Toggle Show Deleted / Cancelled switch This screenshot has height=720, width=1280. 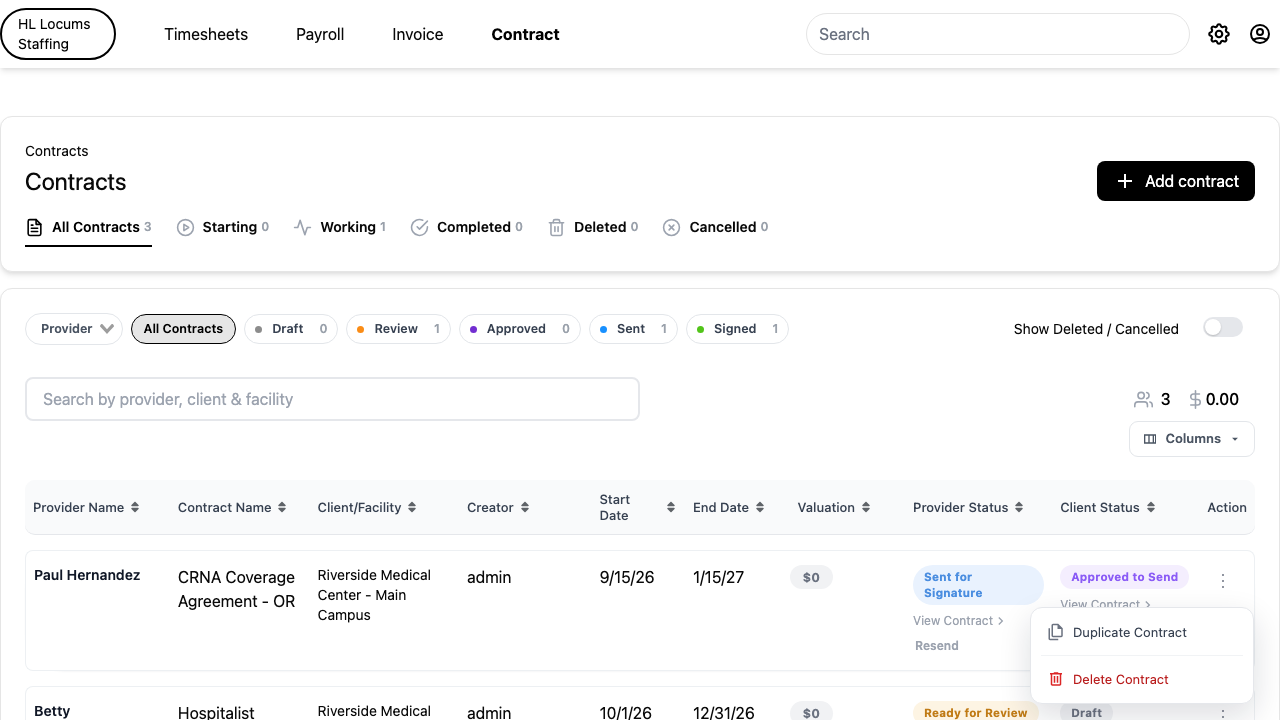point(1222,328)
